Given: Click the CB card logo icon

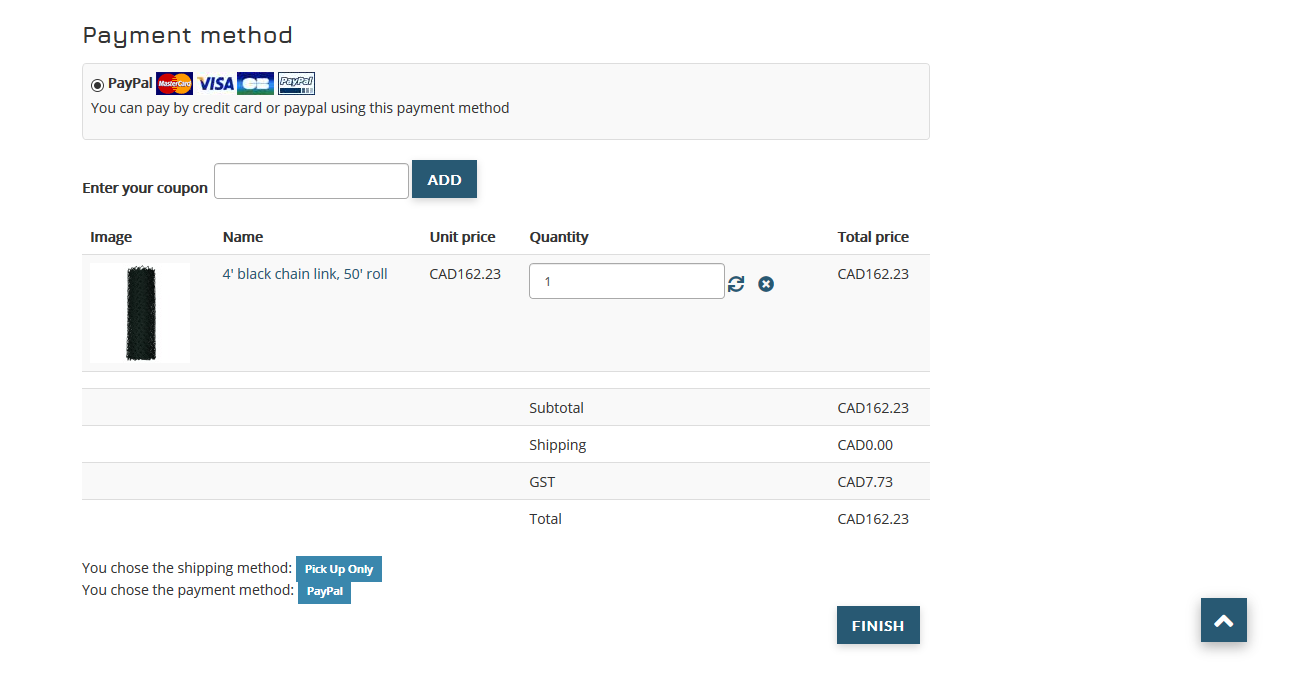Looking at the screenshot, I should [x=255, y=84].
